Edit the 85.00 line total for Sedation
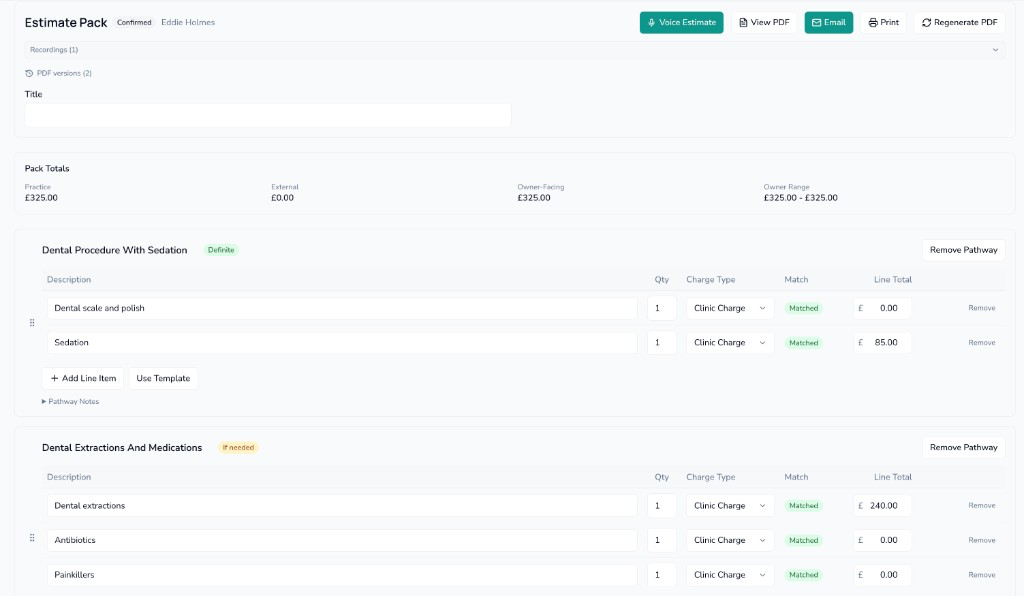1024x596 pixels. tap(882, 343)
